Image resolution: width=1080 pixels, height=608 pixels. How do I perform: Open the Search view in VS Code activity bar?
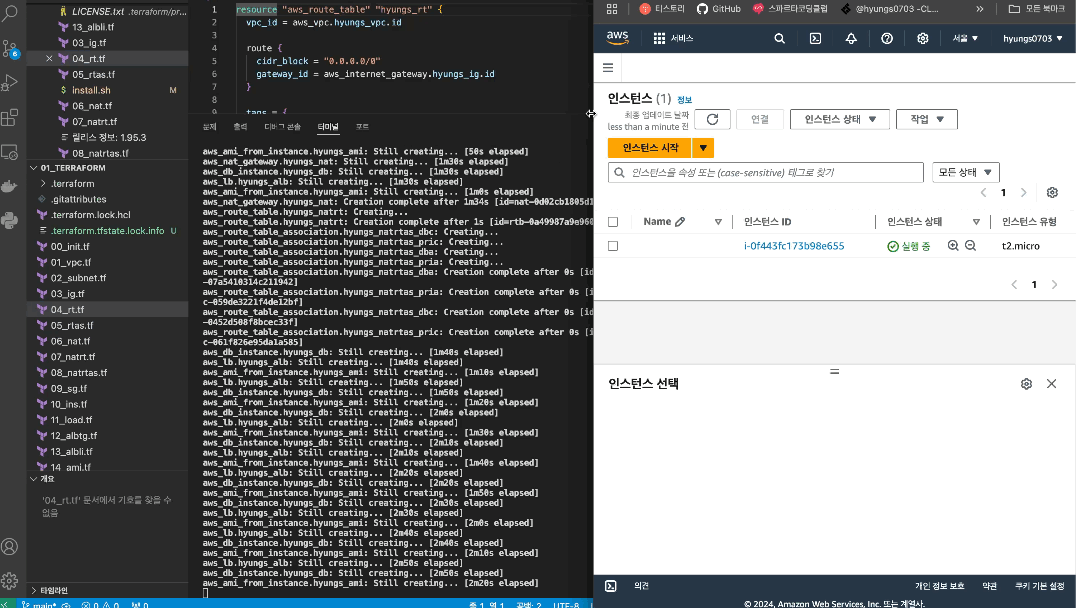point(10,12)
